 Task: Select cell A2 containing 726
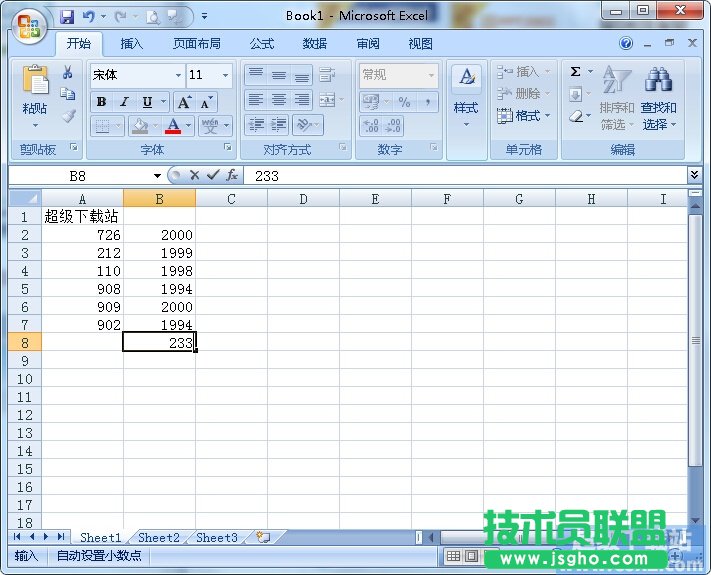[82, 235]
